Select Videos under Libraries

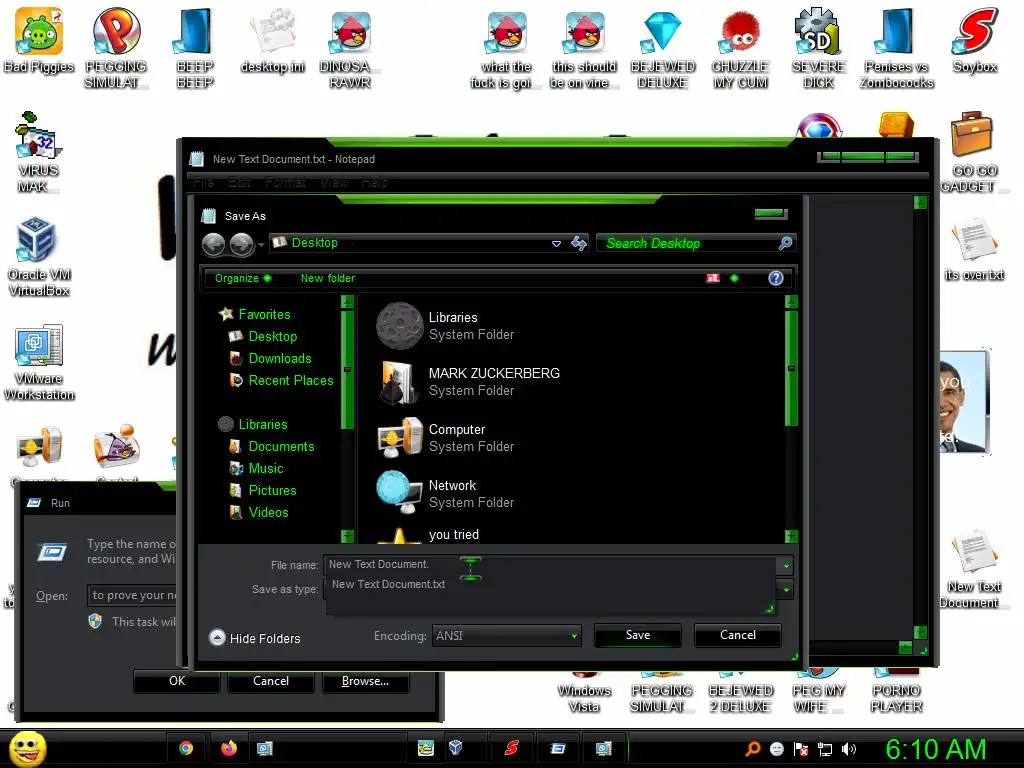pos(259,513)
